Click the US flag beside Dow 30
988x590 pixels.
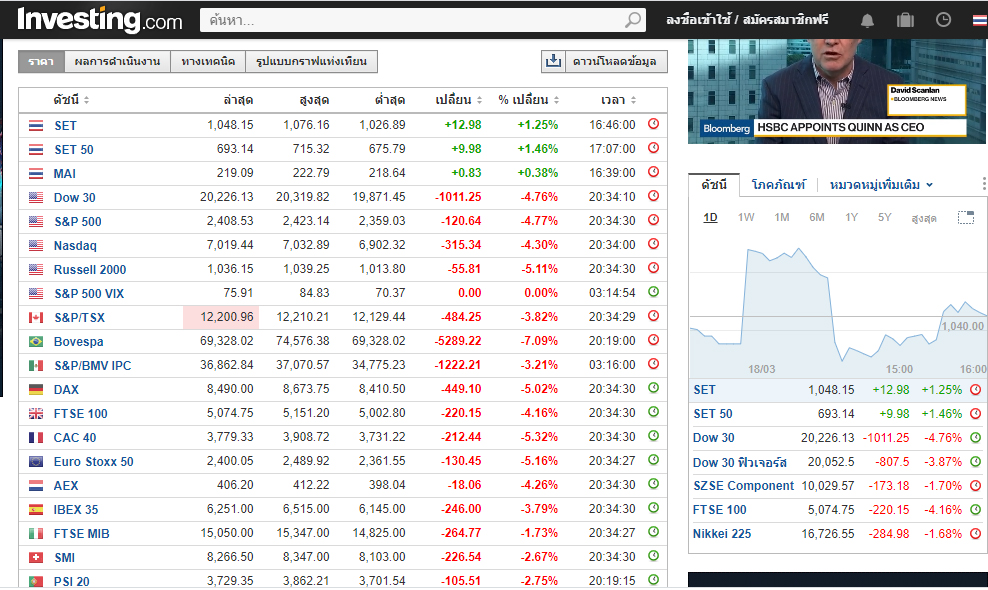[x=36, y=197]
